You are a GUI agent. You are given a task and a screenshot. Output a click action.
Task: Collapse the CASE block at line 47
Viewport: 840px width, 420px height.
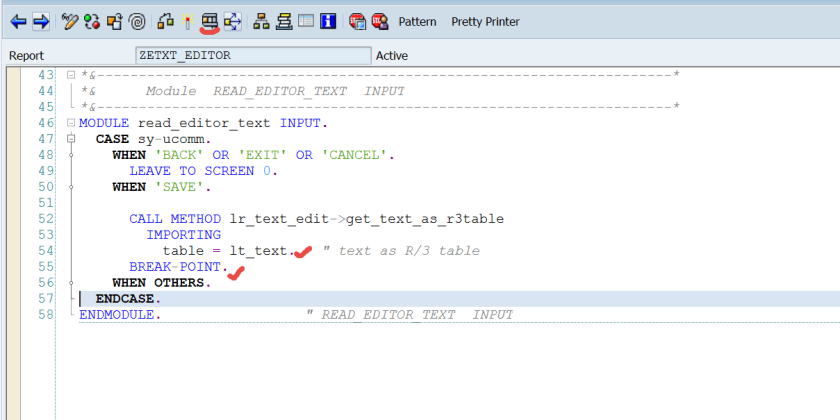pyautogui.click(x=70, y=139)
